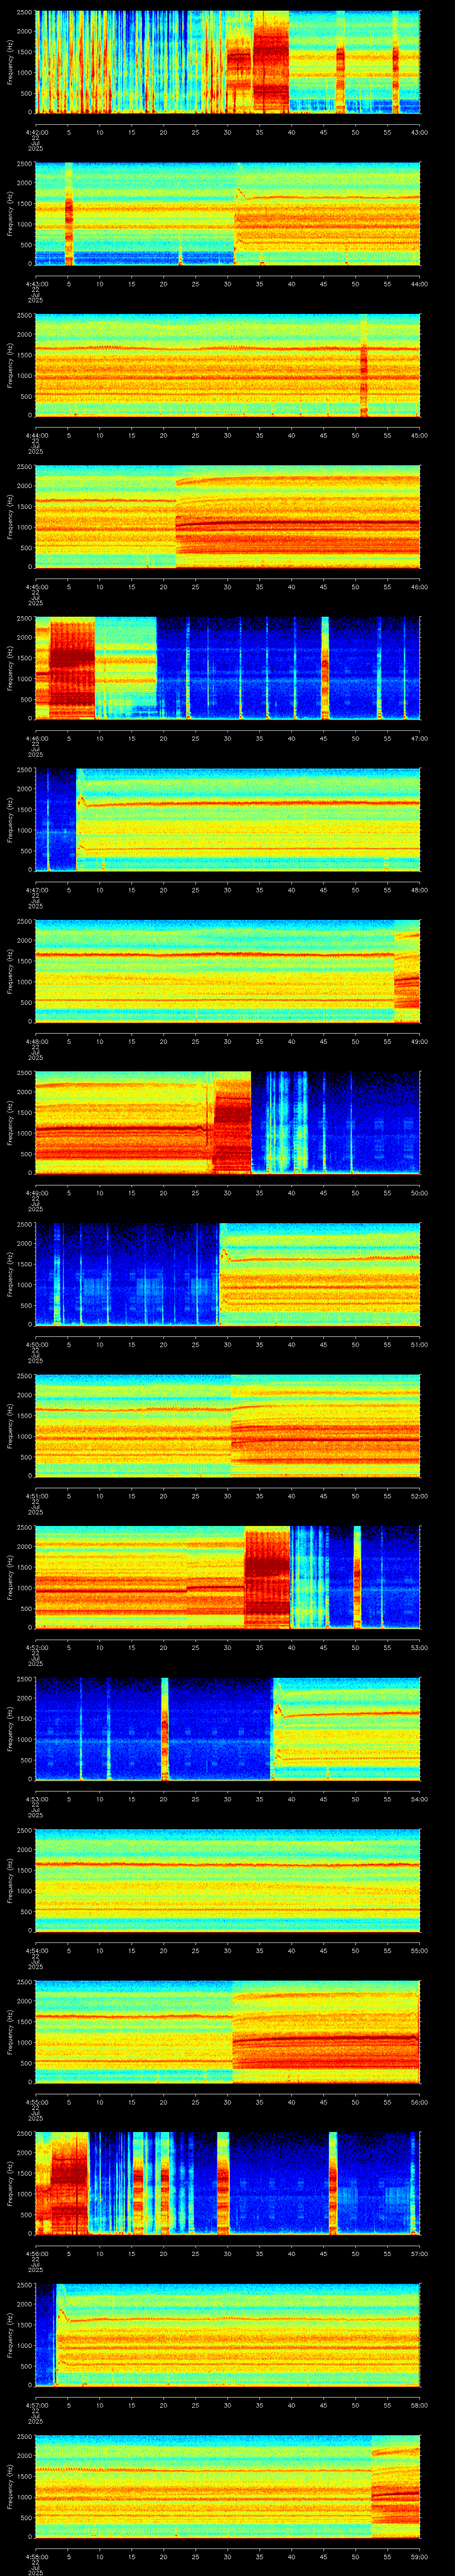455x2576 pixels.
Task: Select the spectrogram panel starting at 4:42:00
Action: [x=228, y=62]
